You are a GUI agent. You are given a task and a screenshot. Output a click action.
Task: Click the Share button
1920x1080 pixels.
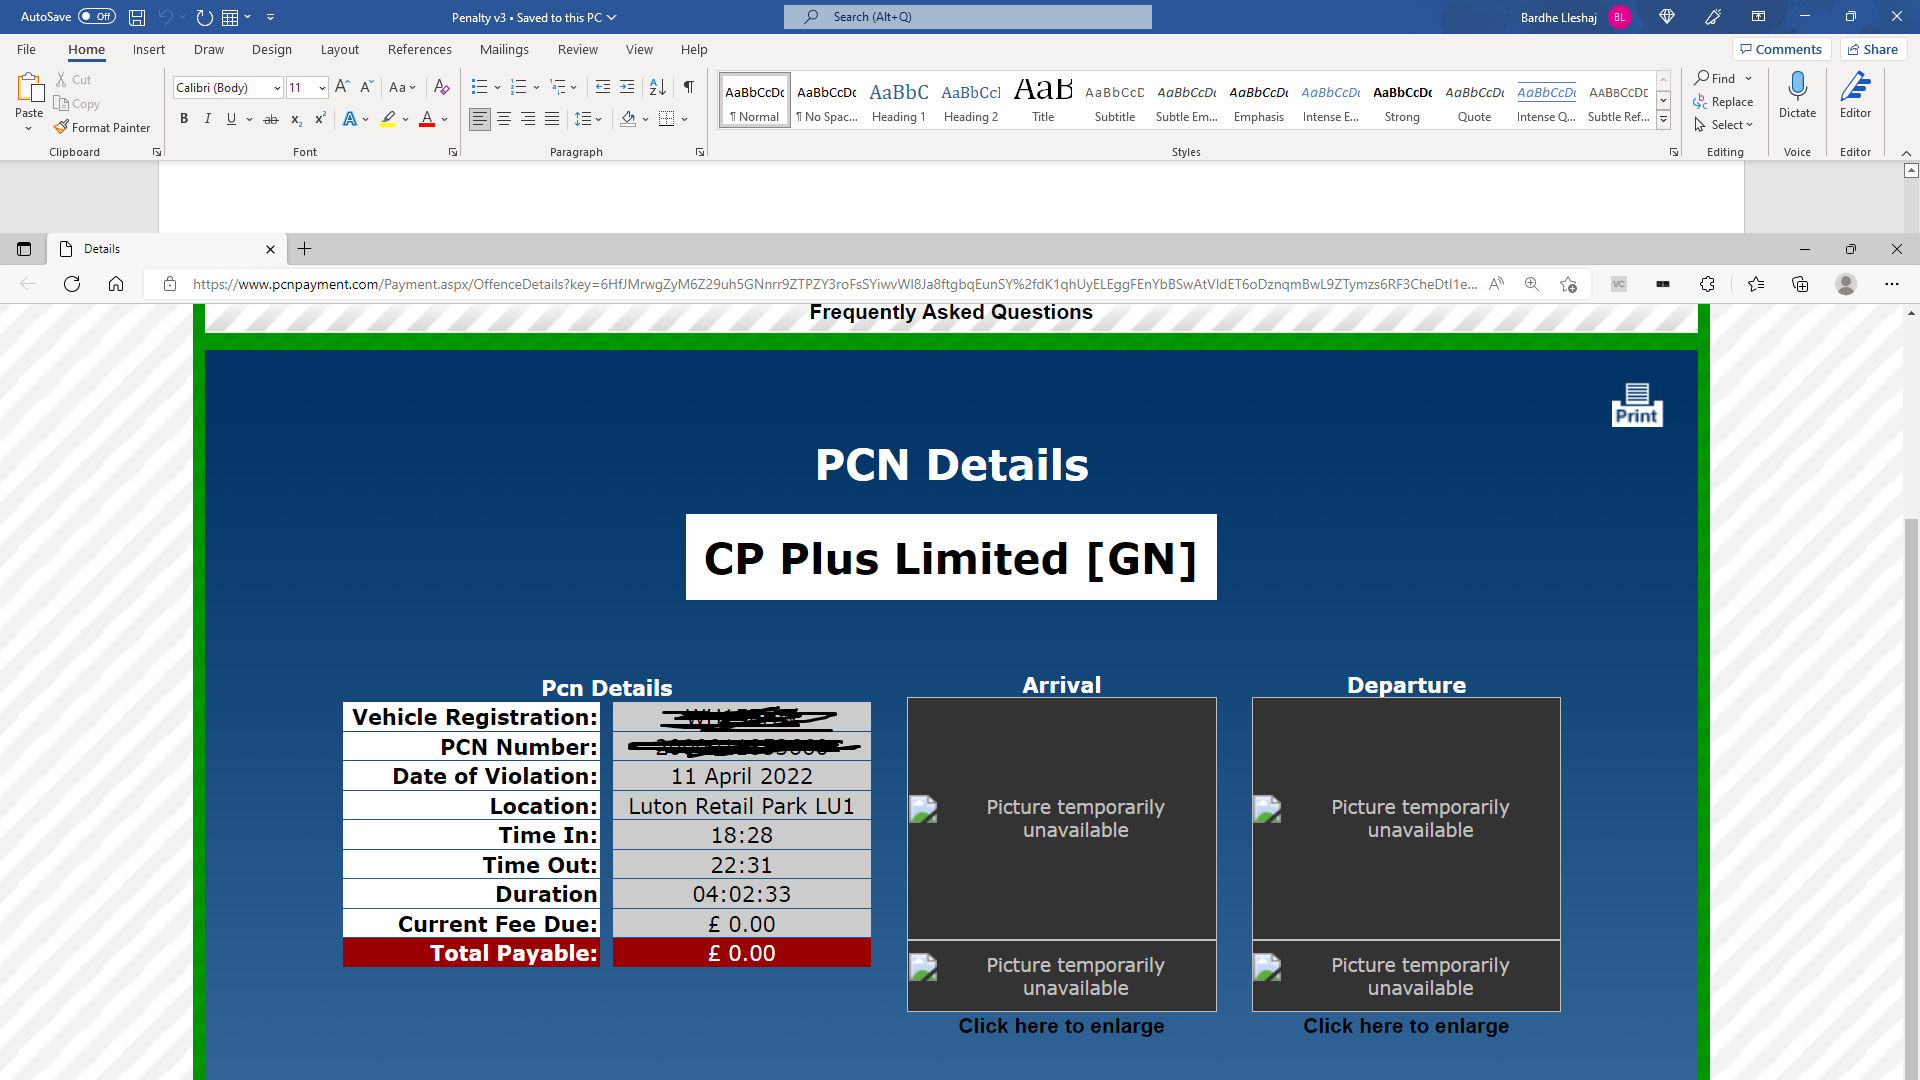pos(1873,49)
